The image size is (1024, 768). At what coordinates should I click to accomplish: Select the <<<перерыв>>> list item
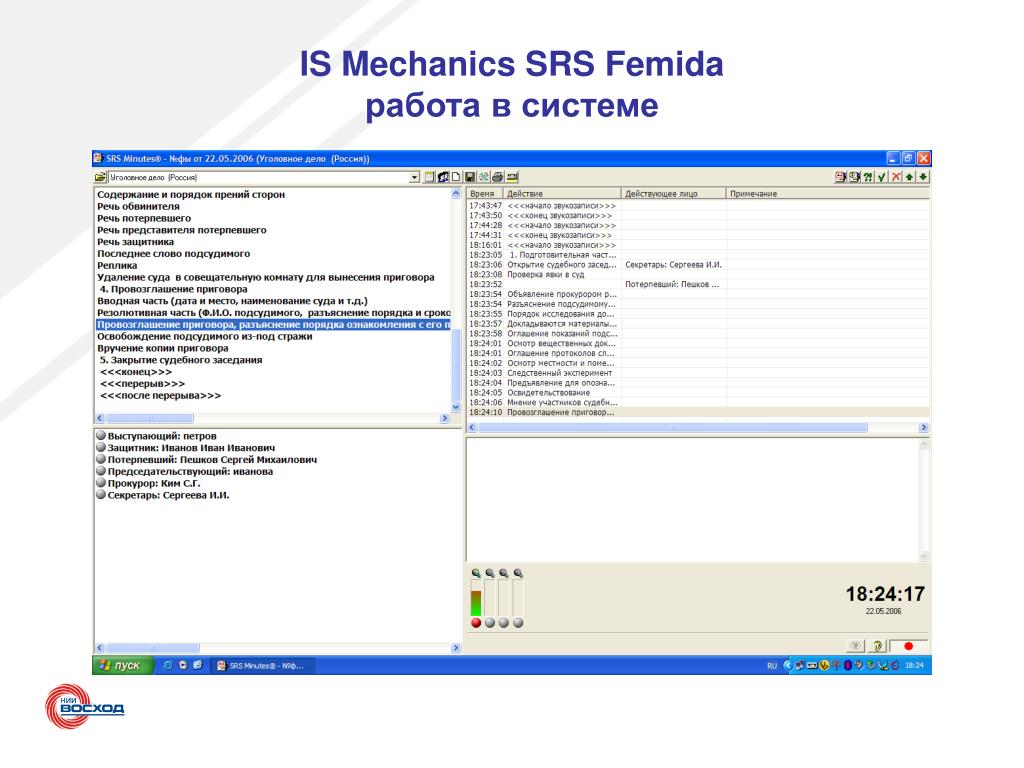coord(142,383)
